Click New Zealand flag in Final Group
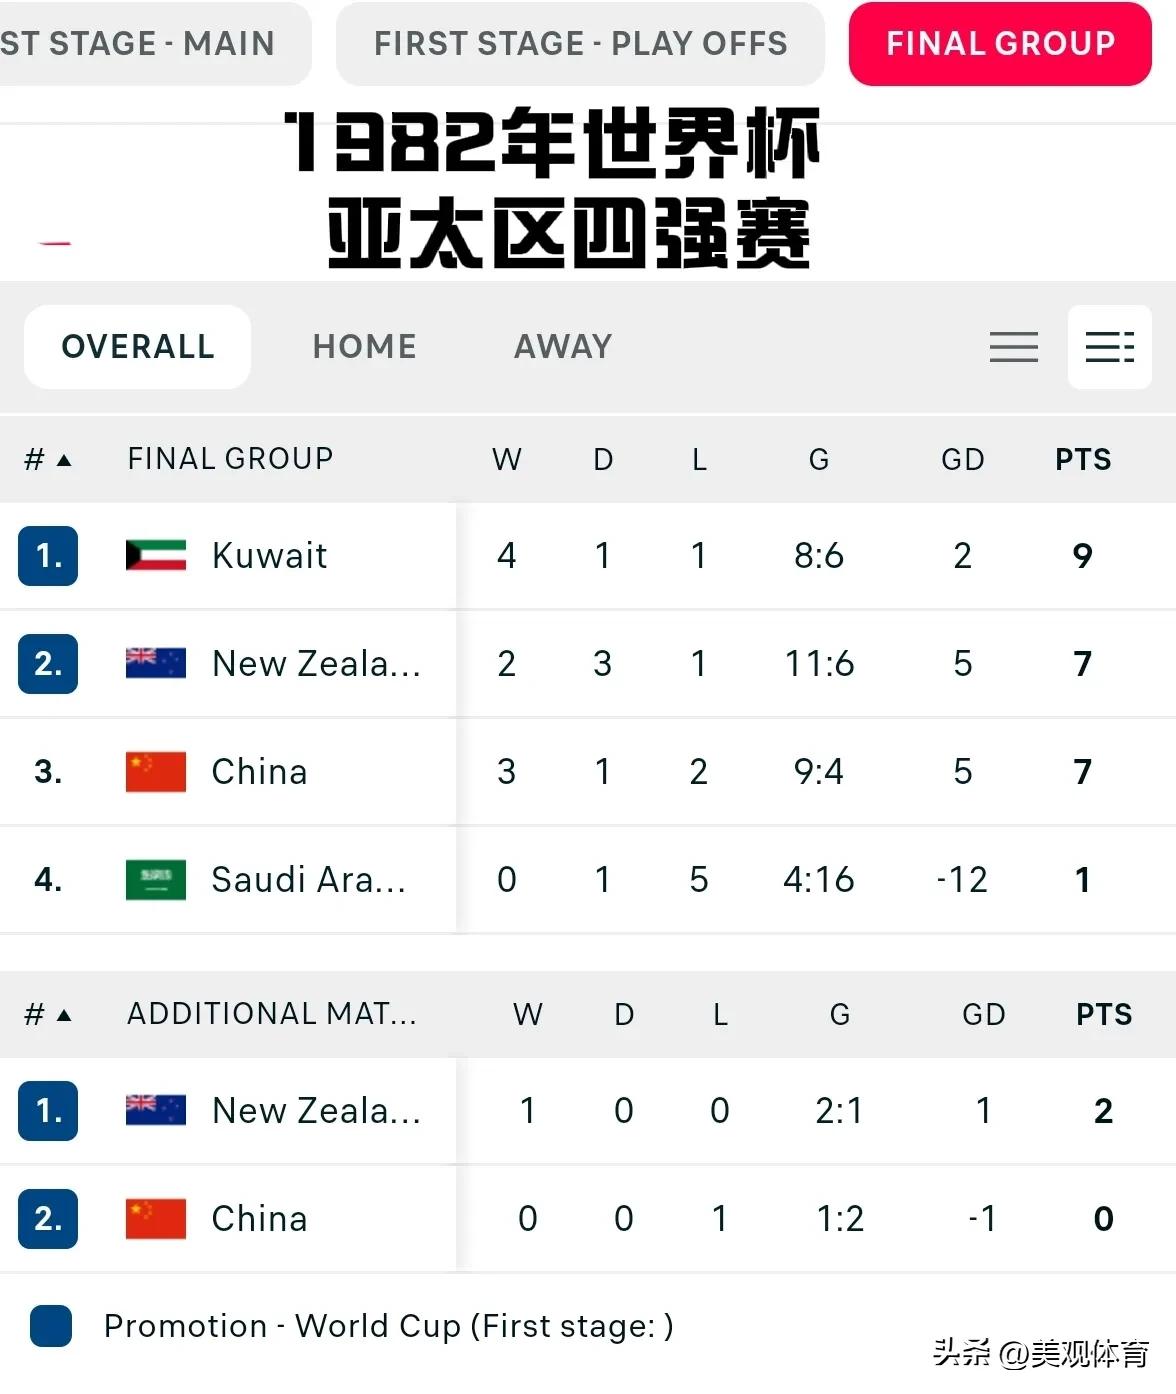The width and height of the screenshot is (1176, 1394). [156, 663]
